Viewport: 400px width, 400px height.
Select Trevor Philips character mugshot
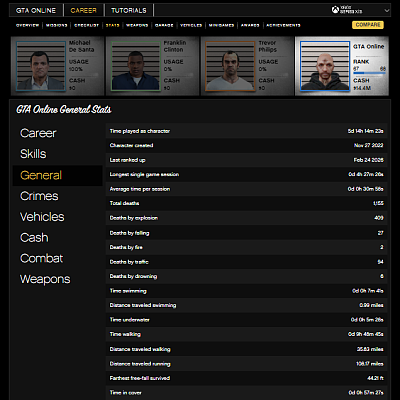coord(230,66)
